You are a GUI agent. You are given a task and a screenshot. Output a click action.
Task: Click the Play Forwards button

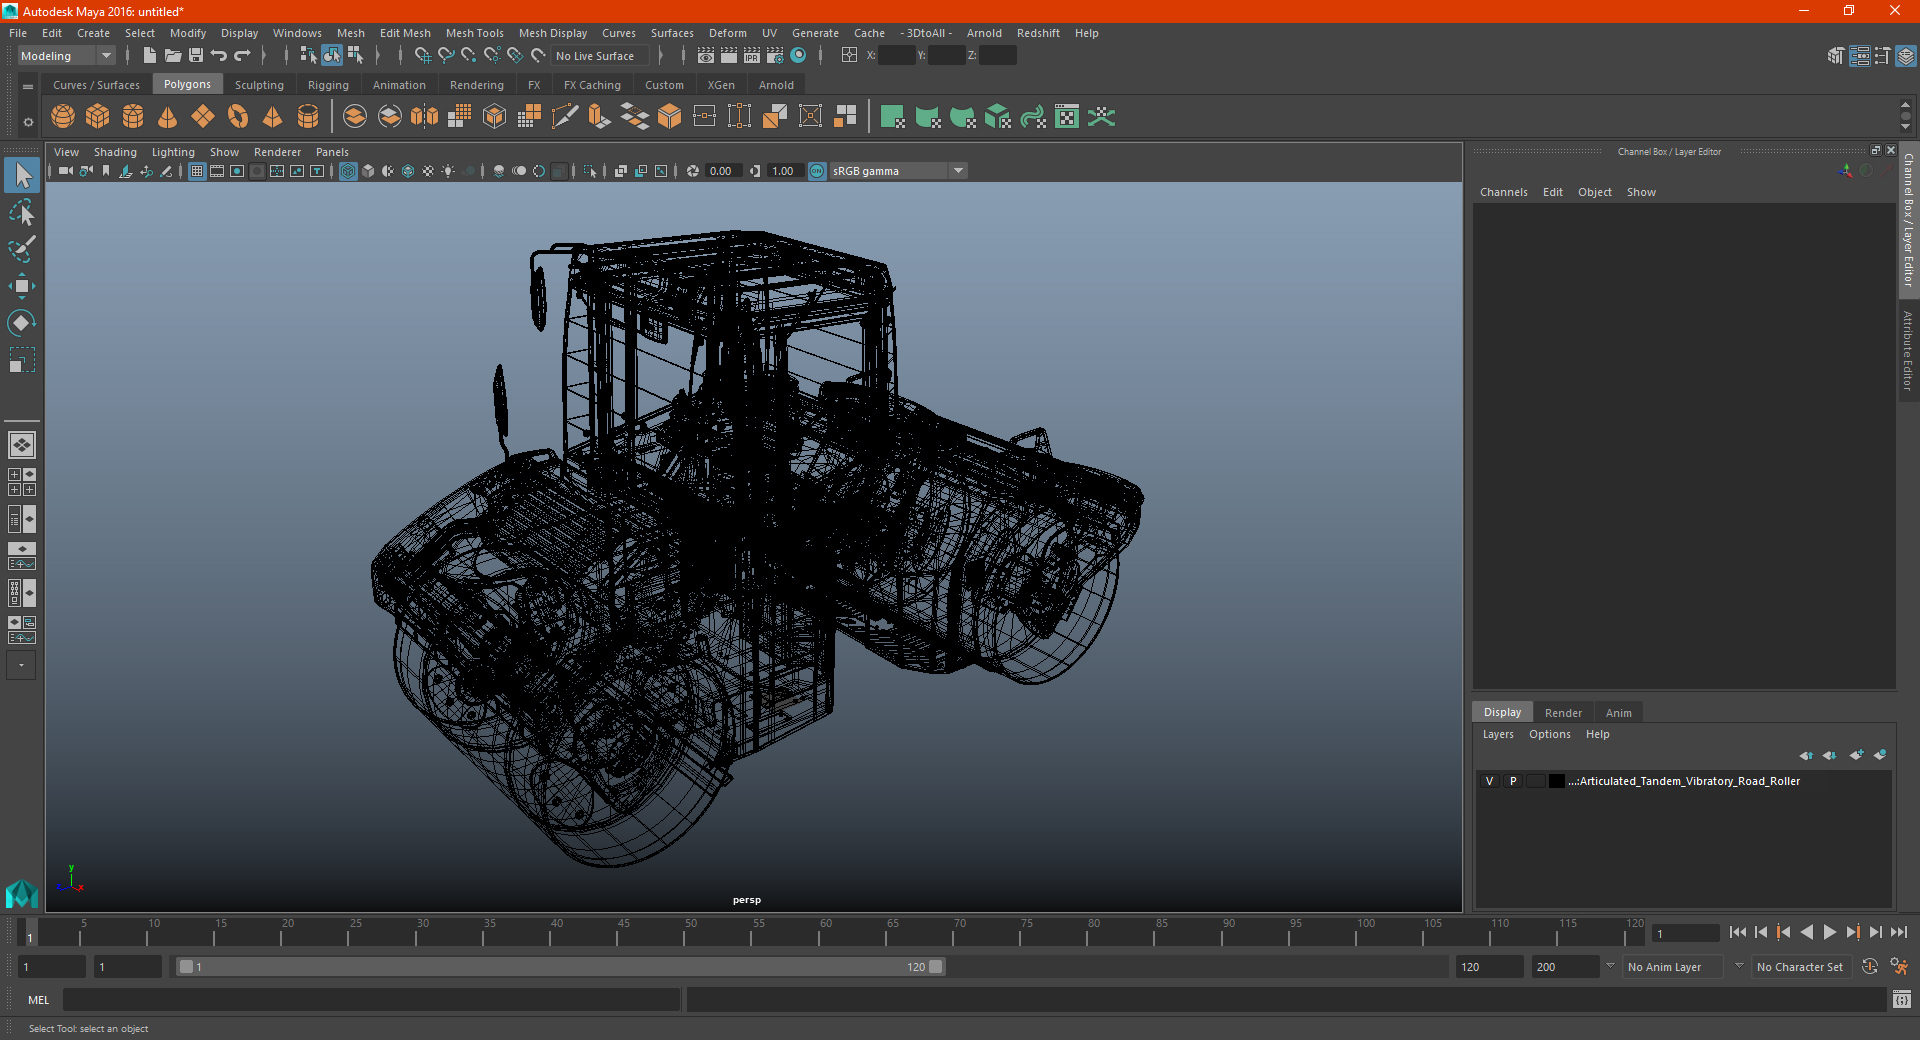[1829, 932]
